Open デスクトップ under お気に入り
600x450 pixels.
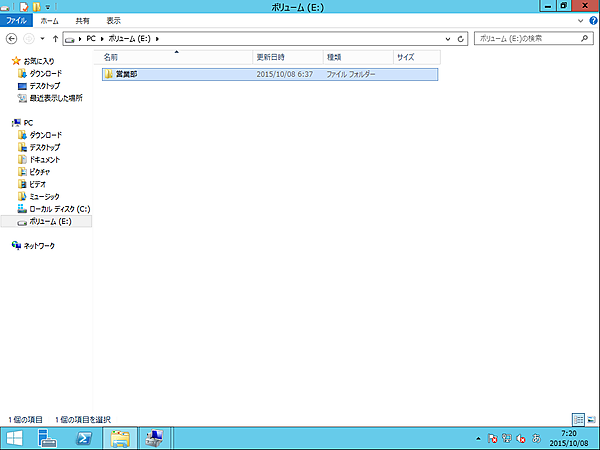click(x=39, y=86)
